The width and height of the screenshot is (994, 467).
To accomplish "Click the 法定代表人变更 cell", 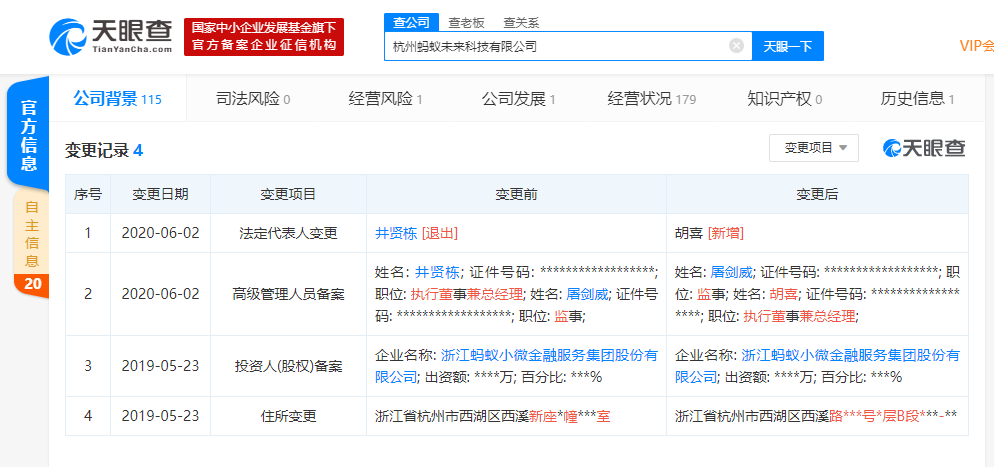I will 288,233.
